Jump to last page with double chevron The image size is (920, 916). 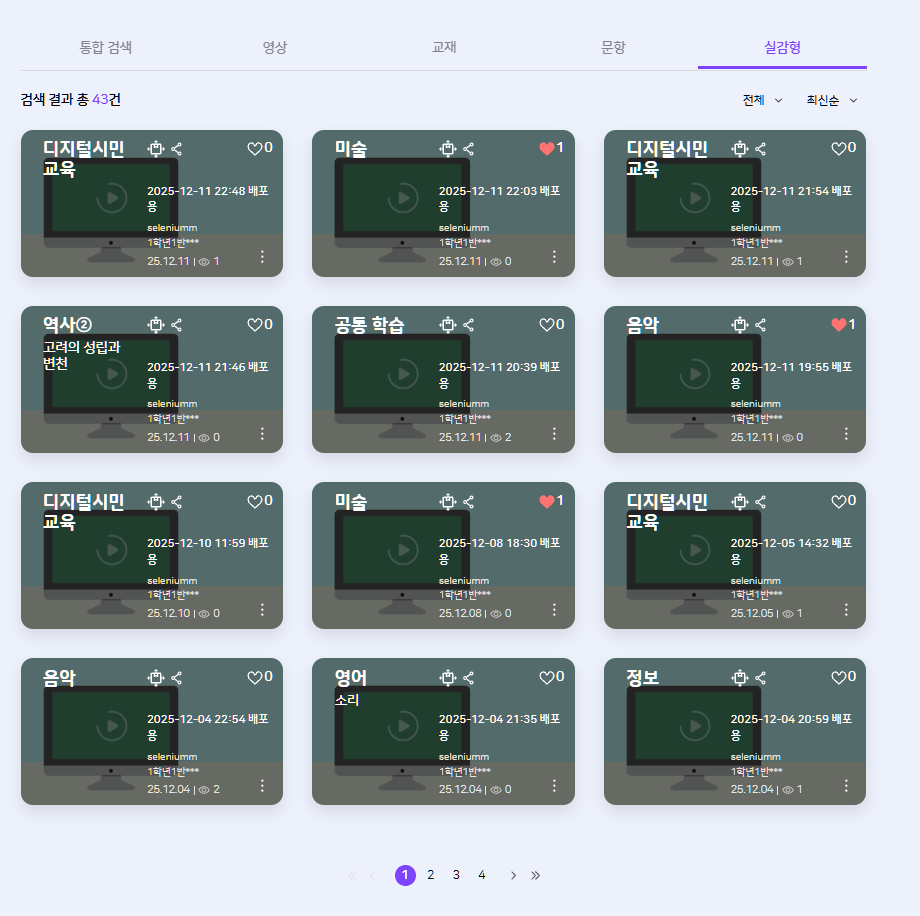[x=535, y=876]
